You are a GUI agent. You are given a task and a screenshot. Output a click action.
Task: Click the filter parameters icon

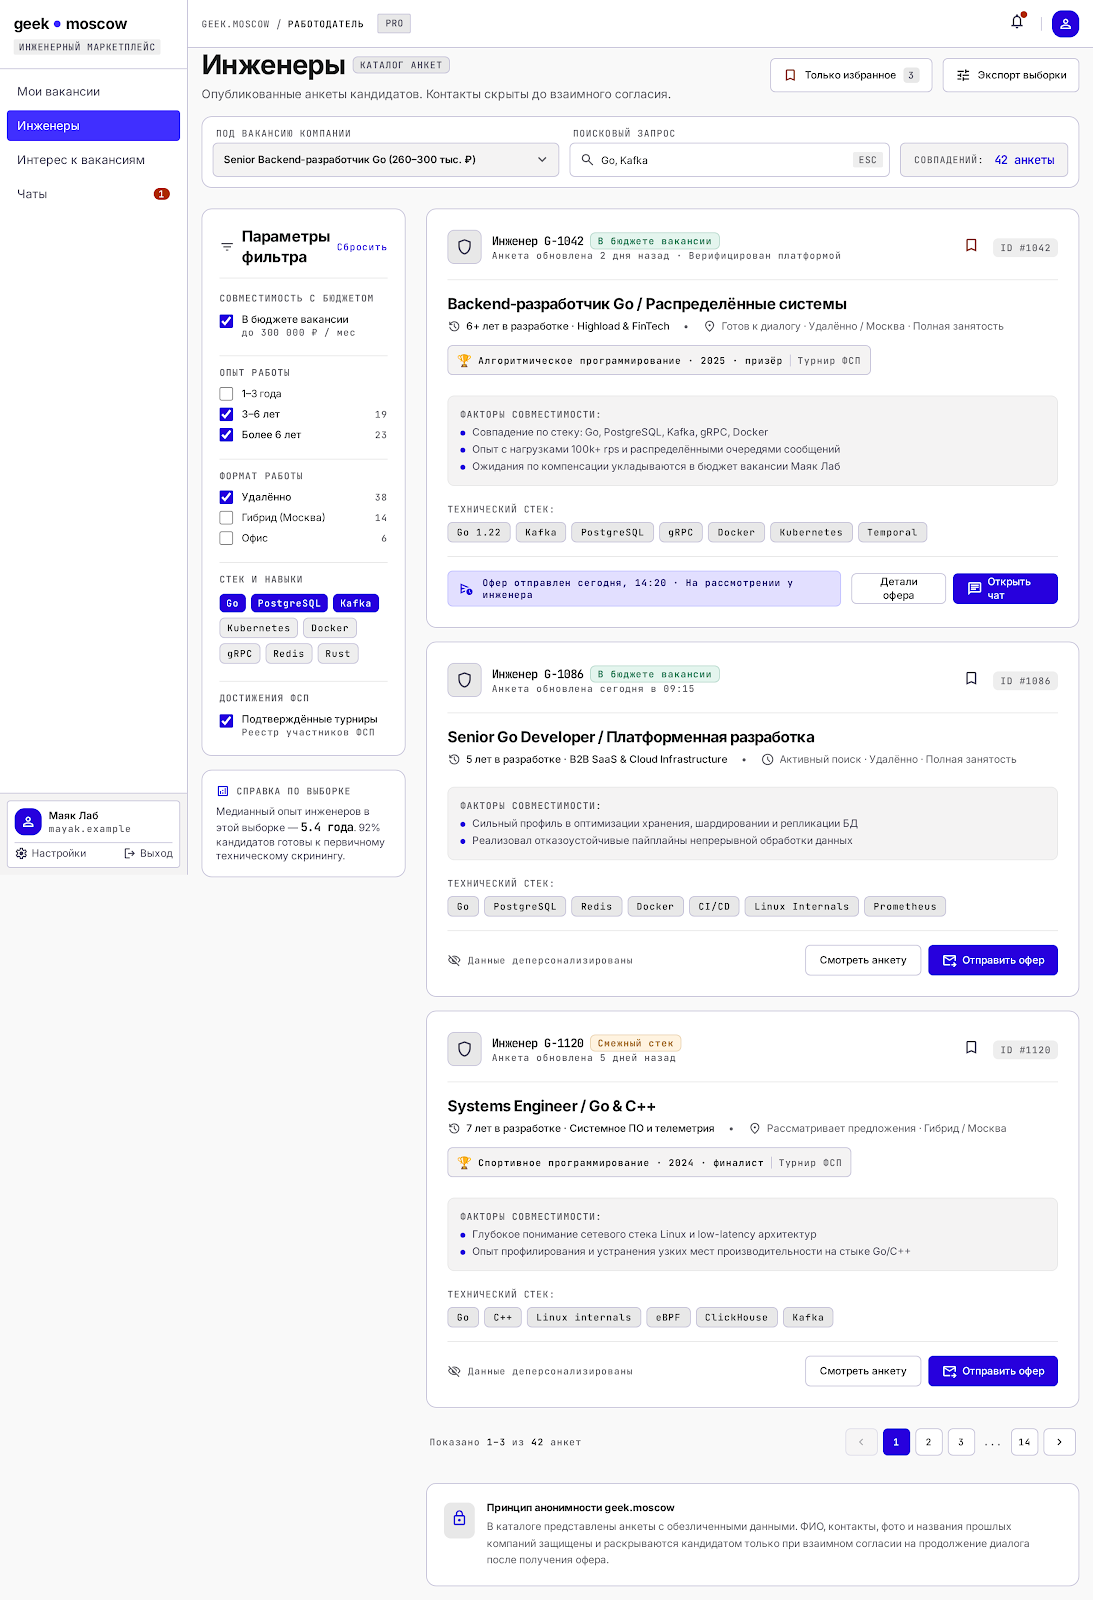tap(227, 247)
